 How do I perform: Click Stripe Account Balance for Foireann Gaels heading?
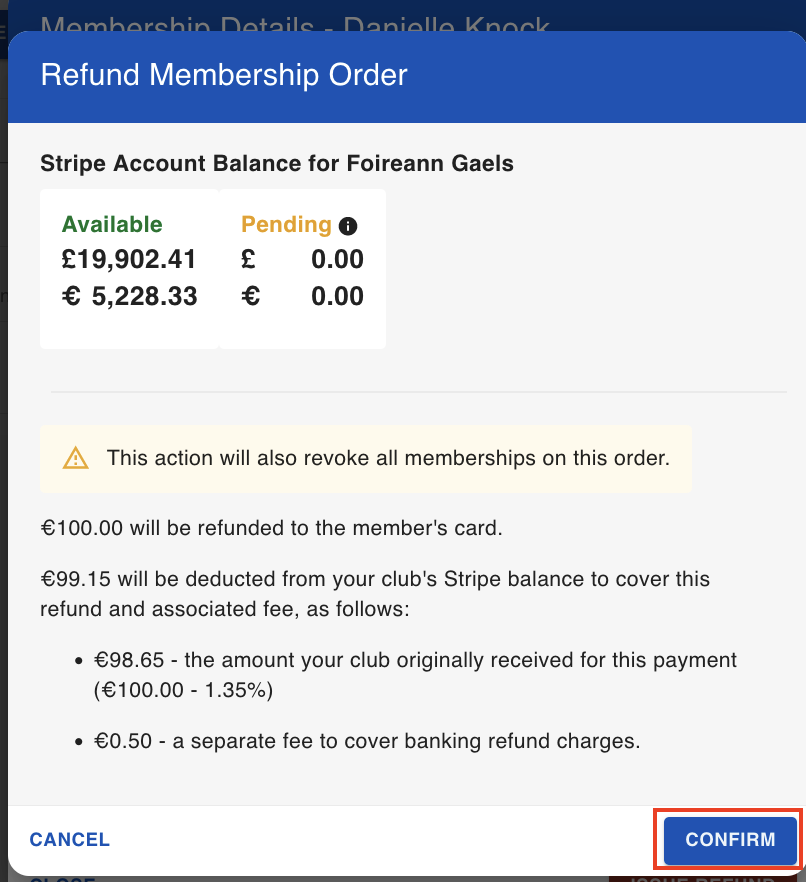coord(277,164)
